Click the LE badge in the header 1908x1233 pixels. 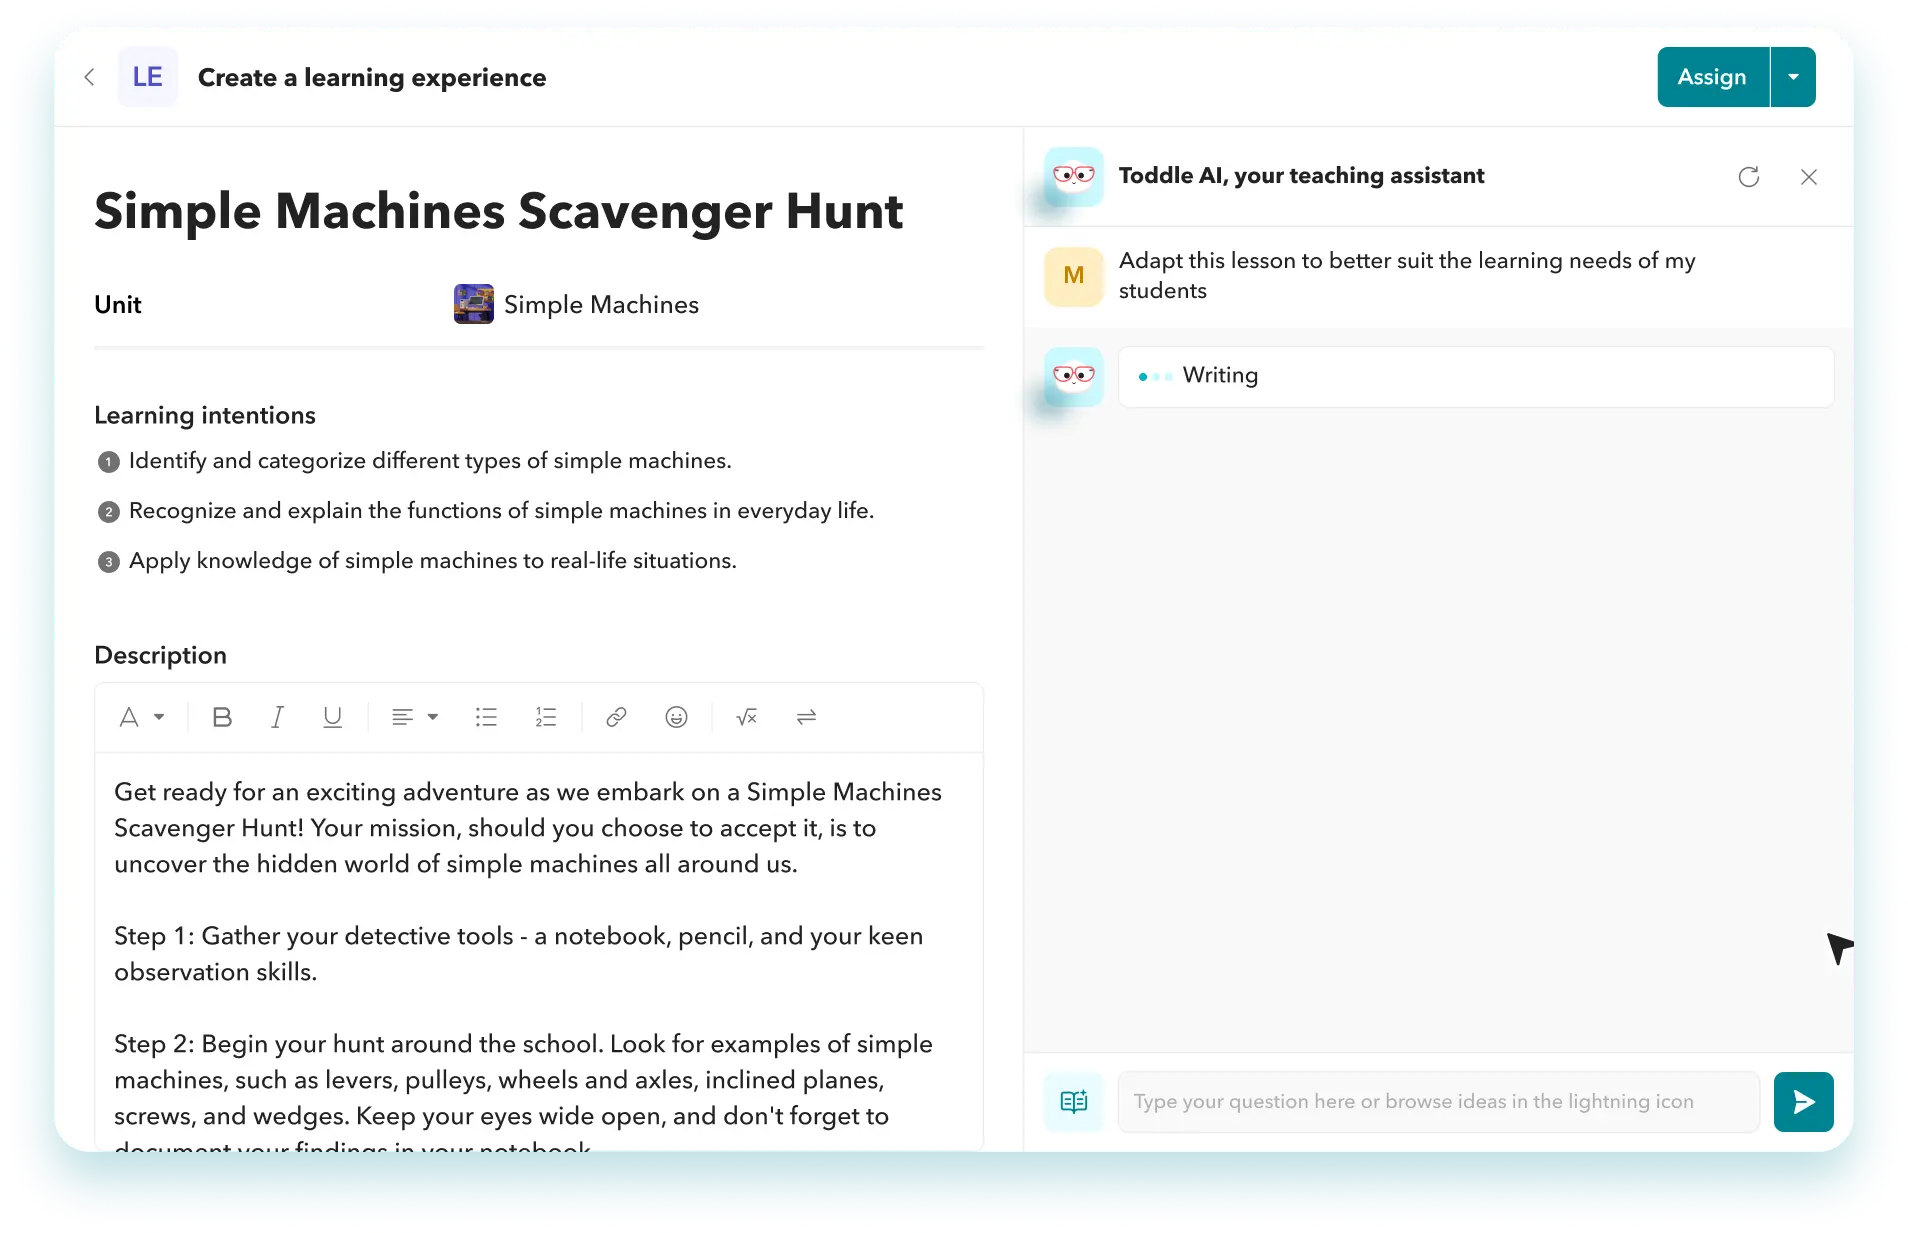(x=147, y=76)
